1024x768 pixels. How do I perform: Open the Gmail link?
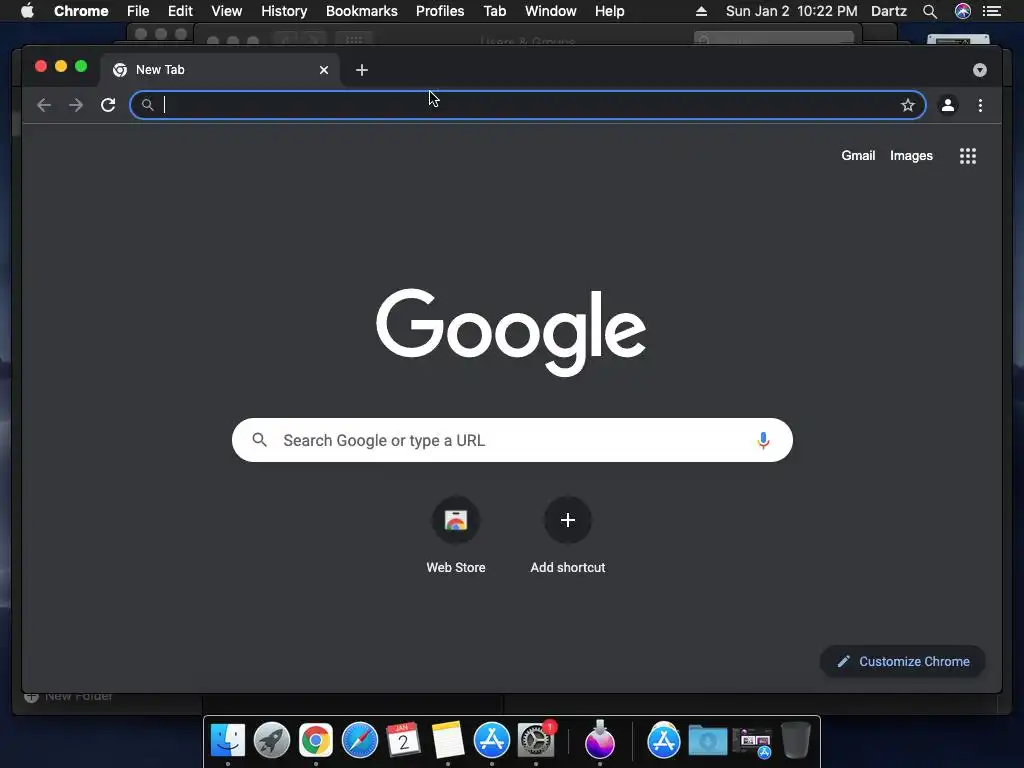[858, 155]
